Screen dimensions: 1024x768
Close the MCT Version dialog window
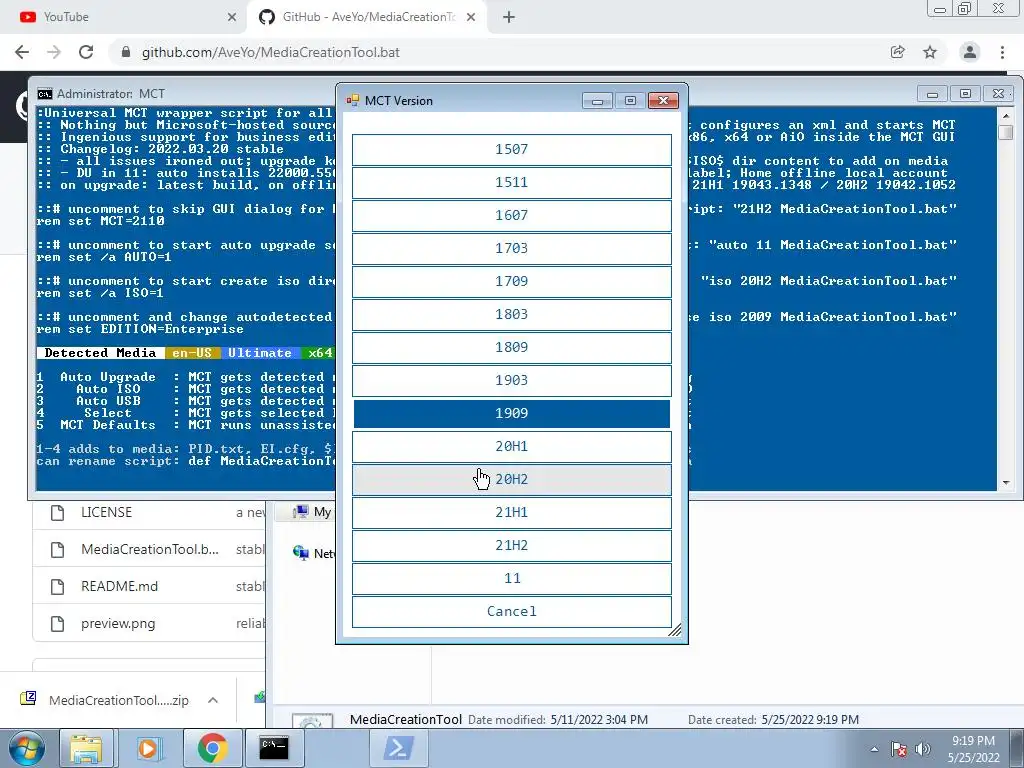pos(663,101)
